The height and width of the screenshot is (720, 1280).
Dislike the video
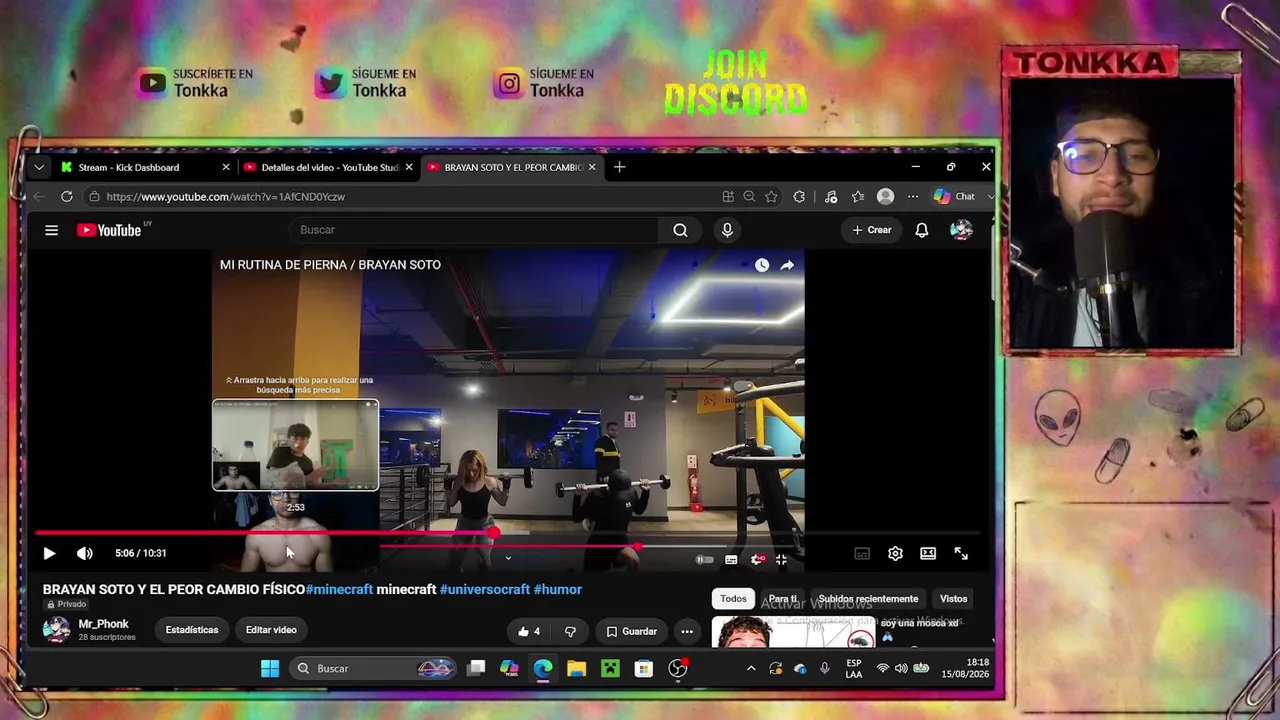(x=570, y=631)
